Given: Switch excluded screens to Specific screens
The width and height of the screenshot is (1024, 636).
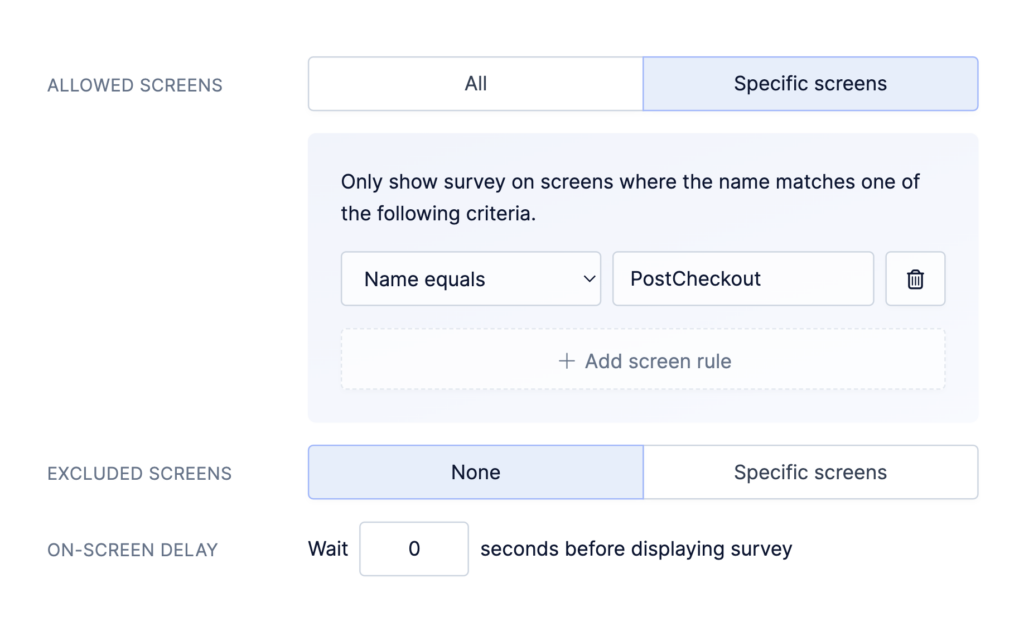Looking at the screenshot, I should [810, 472].
